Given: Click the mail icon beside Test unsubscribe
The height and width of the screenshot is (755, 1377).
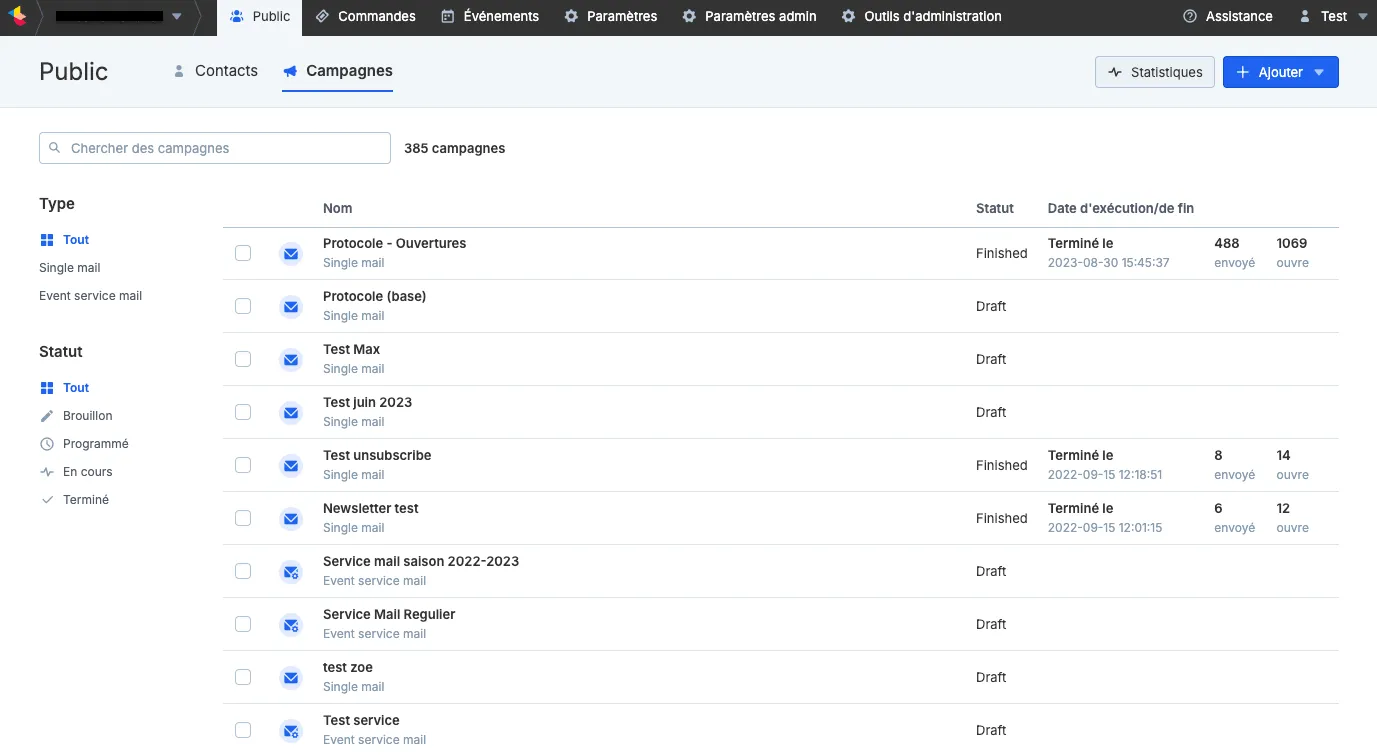Looking at the screenshot, I should pyautogui.click(x=291, y=466).
